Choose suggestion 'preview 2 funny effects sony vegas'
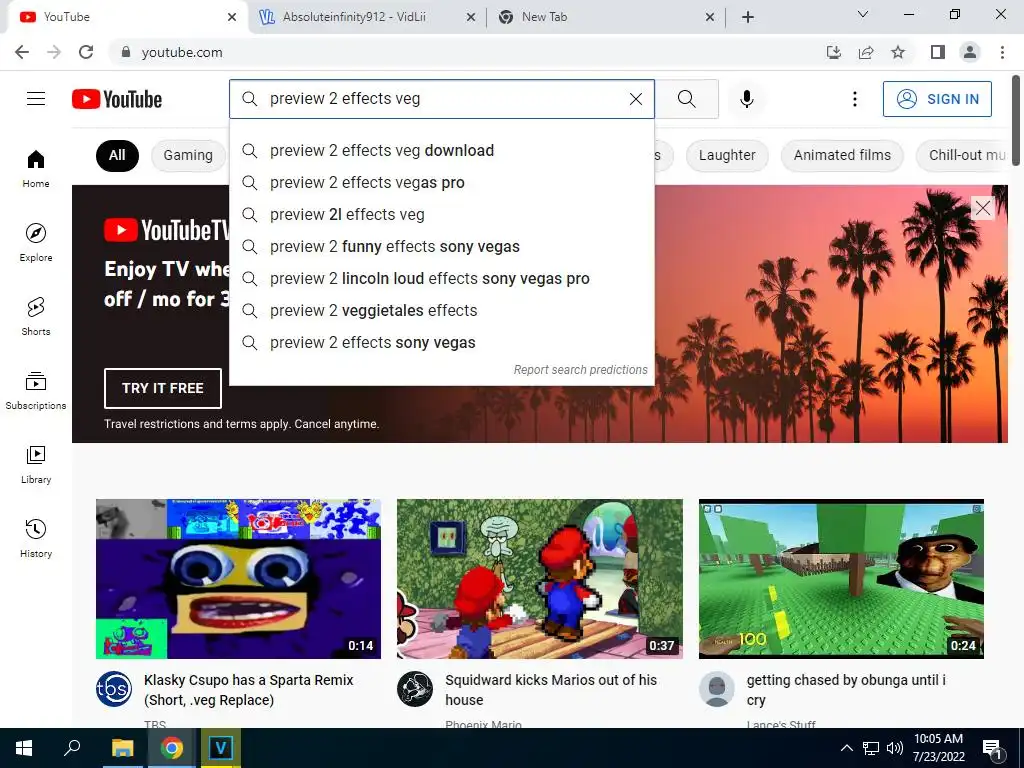 [441, 246]
